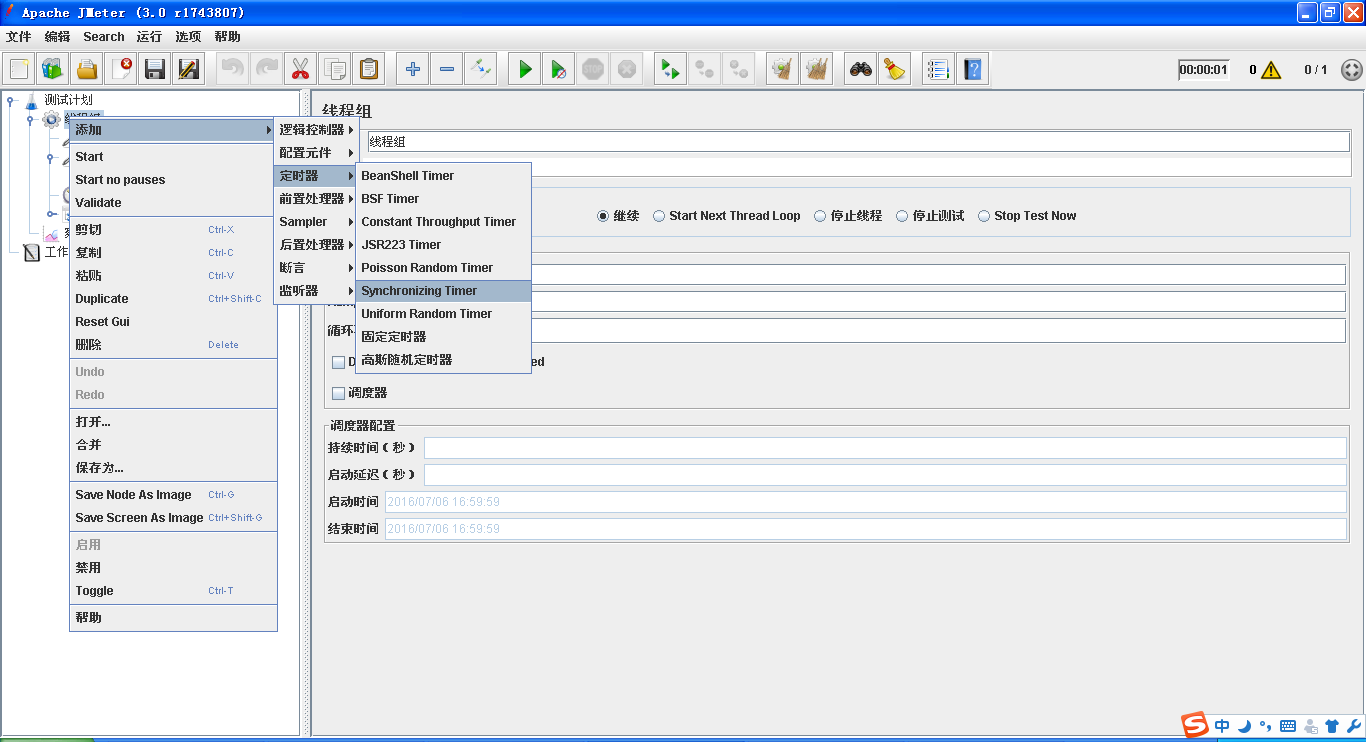This screenshot has width=1366, height=742.
Task: Click the Redo arrow toolbar icon
Action: click(x=266, y=69)
